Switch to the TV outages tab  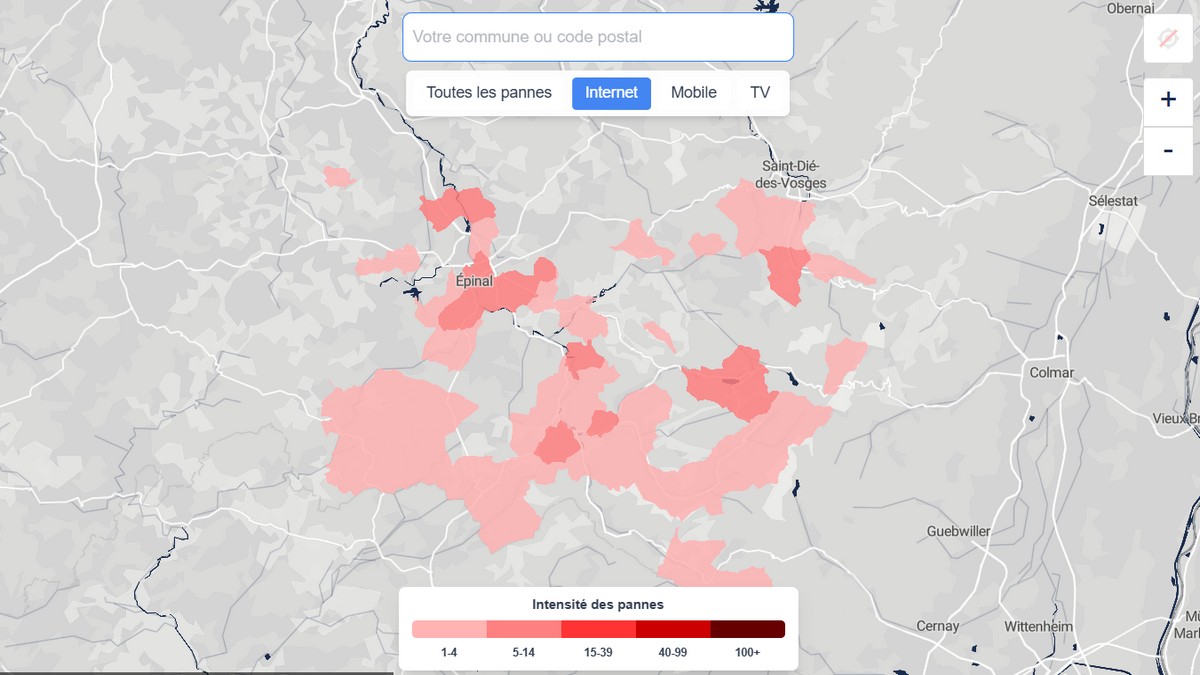760,93
